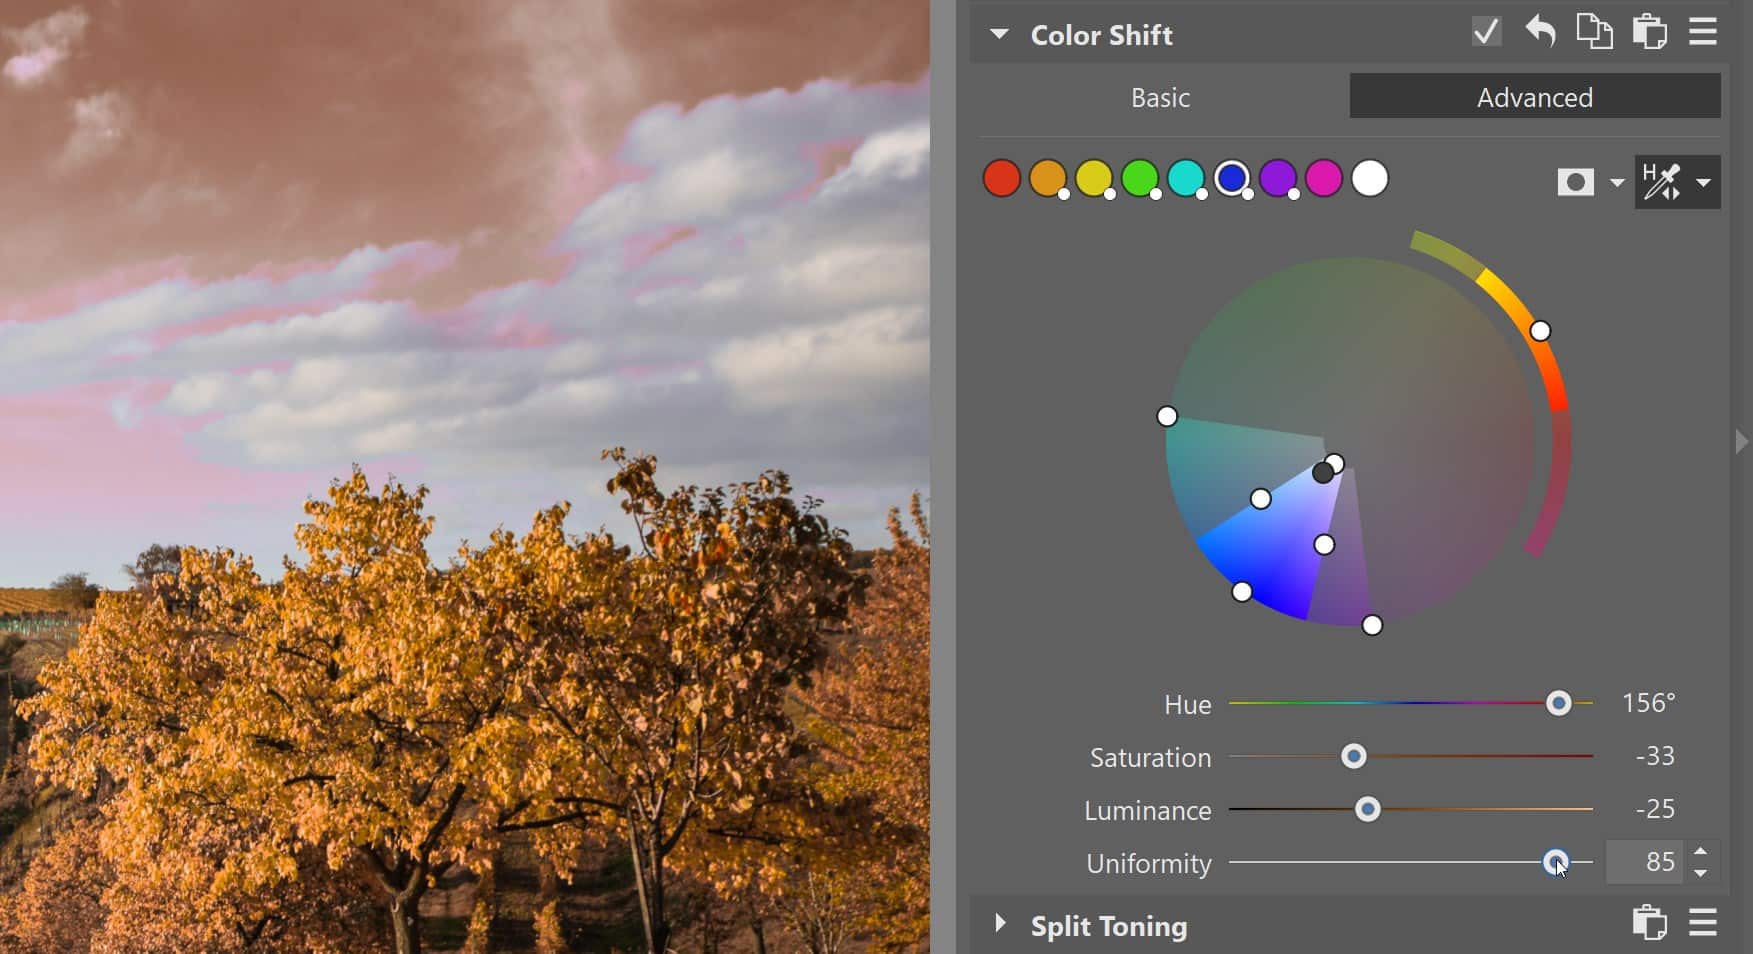Click the Saturation value -33
Image resolution: width=1753 pixels, height=954 pixels.
click(x=1655, y=756)
